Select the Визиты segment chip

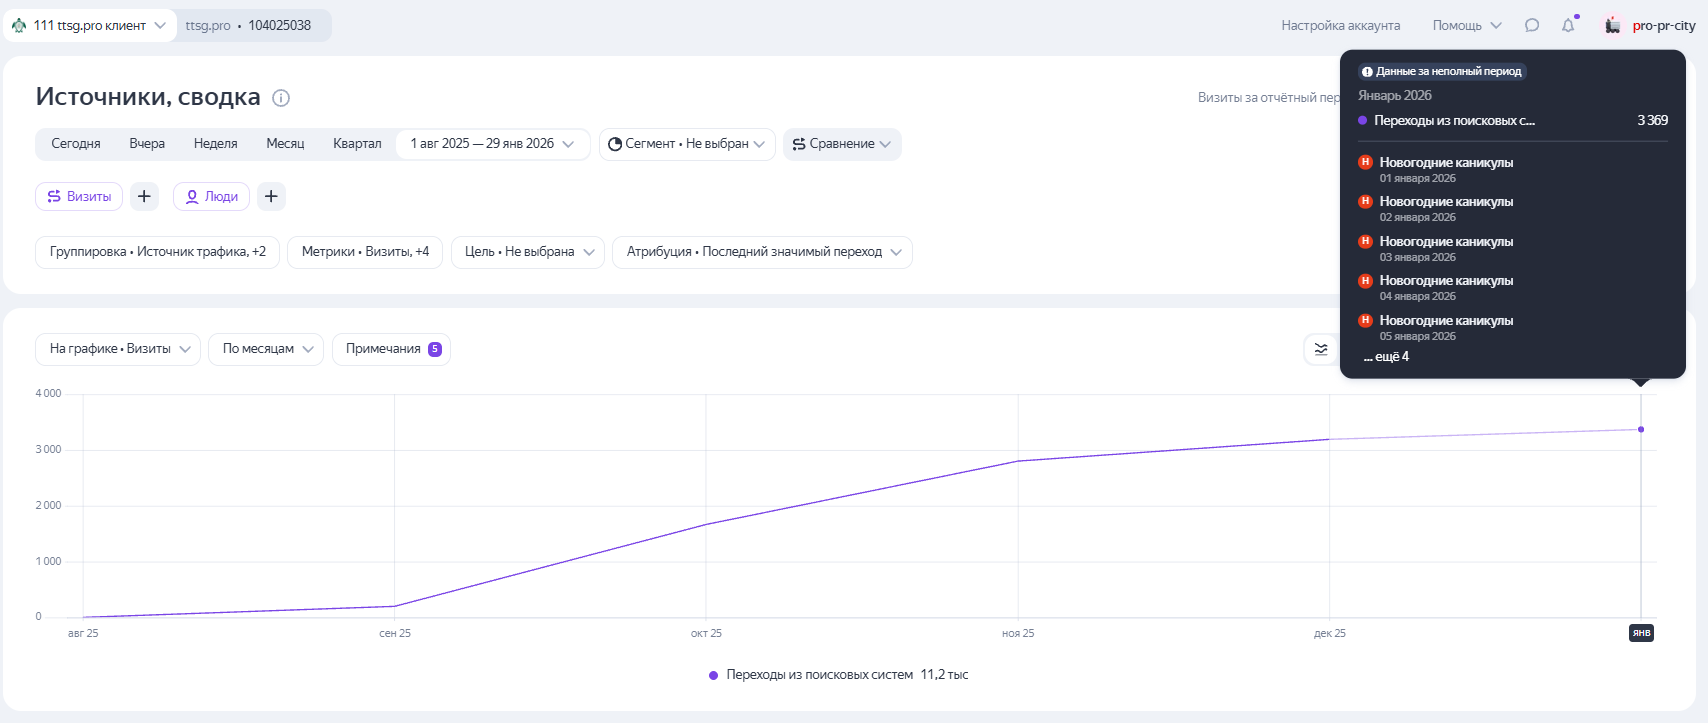click(x=79, y=197)
